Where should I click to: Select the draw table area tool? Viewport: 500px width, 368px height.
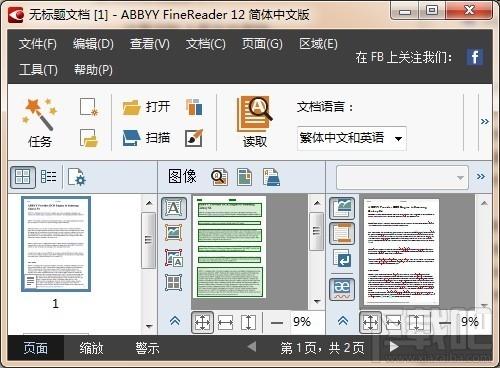coord(174,283)
